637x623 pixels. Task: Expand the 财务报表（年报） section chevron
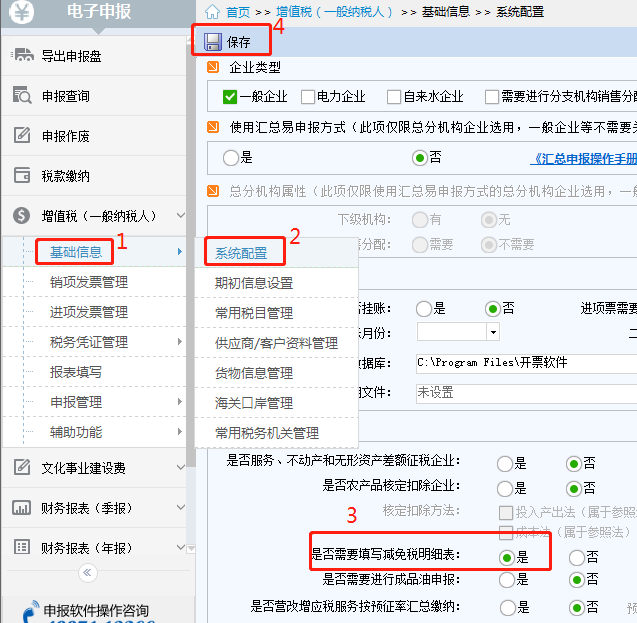click(181, 547)
